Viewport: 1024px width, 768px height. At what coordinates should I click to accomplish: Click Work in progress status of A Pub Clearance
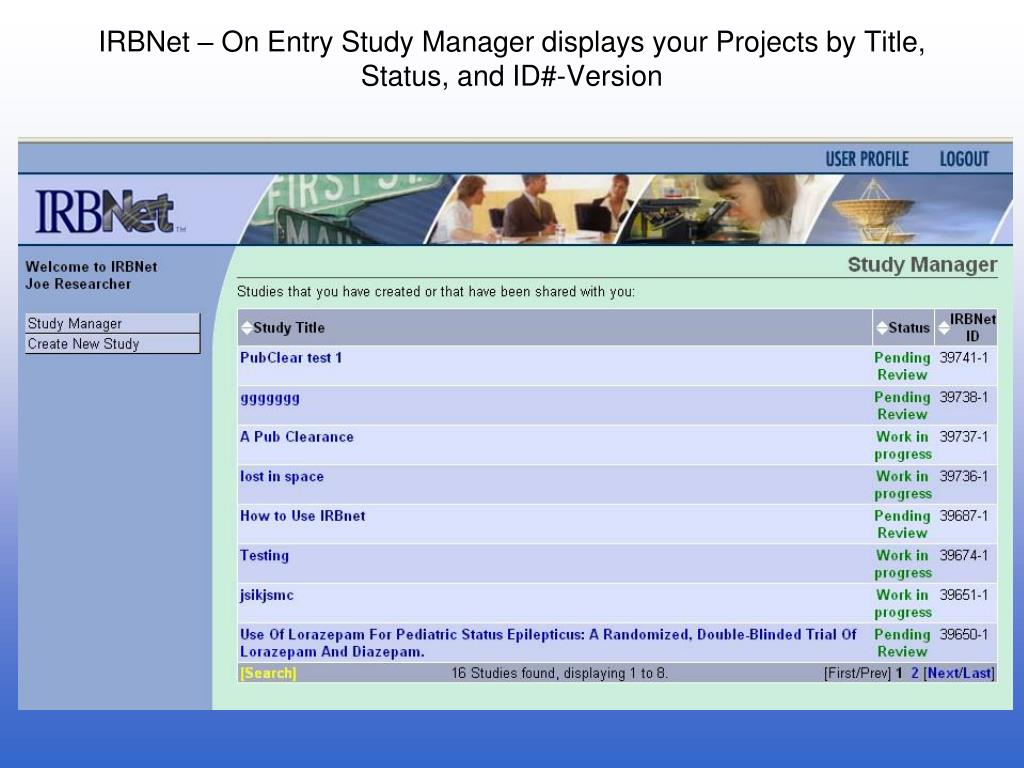point(903,445)
